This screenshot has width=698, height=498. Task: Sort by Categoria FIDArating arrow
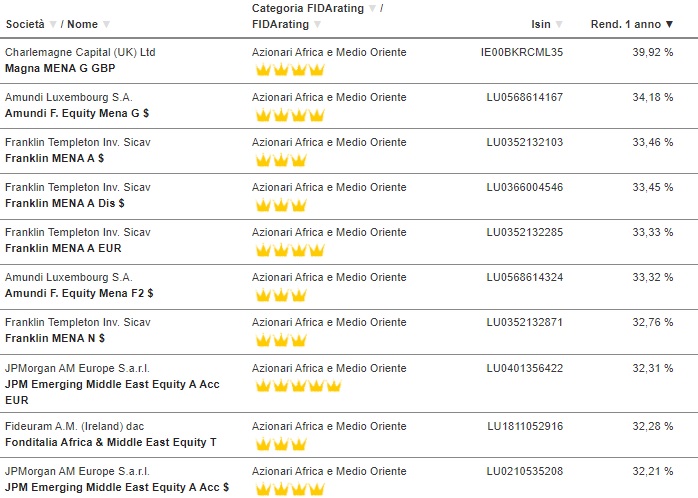tap(372, 8)
